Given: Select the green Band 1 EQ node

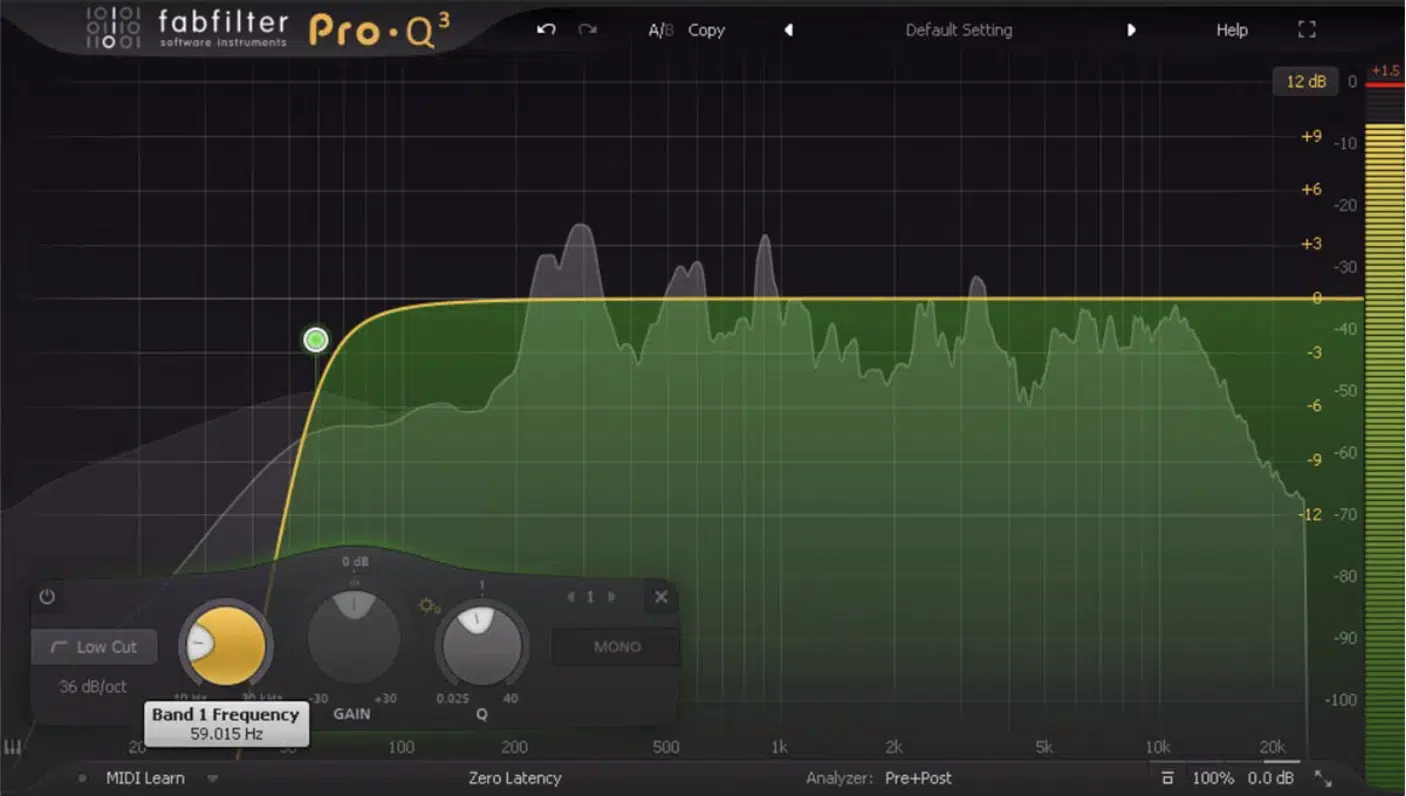Looking at the screenshot, I should tap(316, 340).
